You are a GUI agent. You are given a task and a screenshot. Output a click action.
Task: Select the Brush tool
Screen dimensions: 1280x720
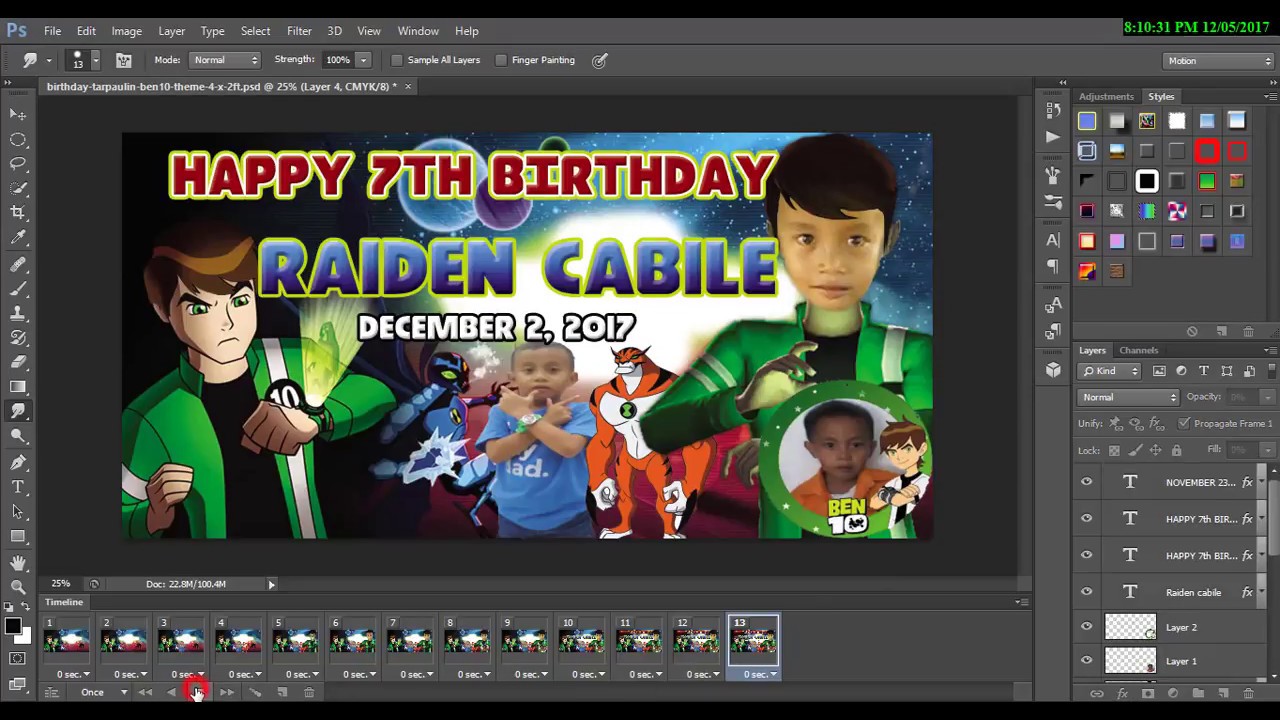(x=18, y=289)
